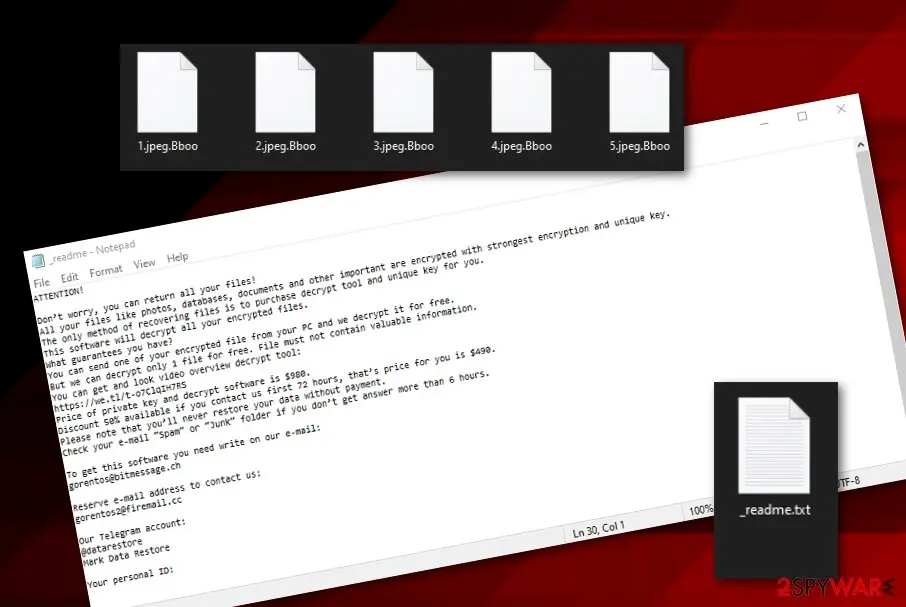Click the 100% zoom status entry

(x=700, y=510)
